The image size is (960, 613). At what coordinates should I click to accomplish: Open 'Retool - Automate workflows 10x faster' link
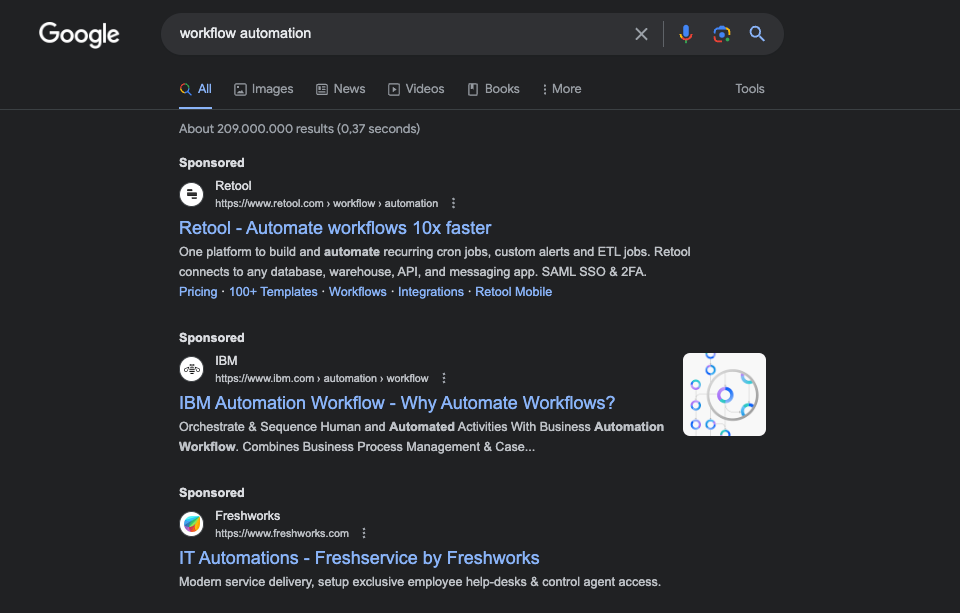pyautogui.click(x=335, y=228)
